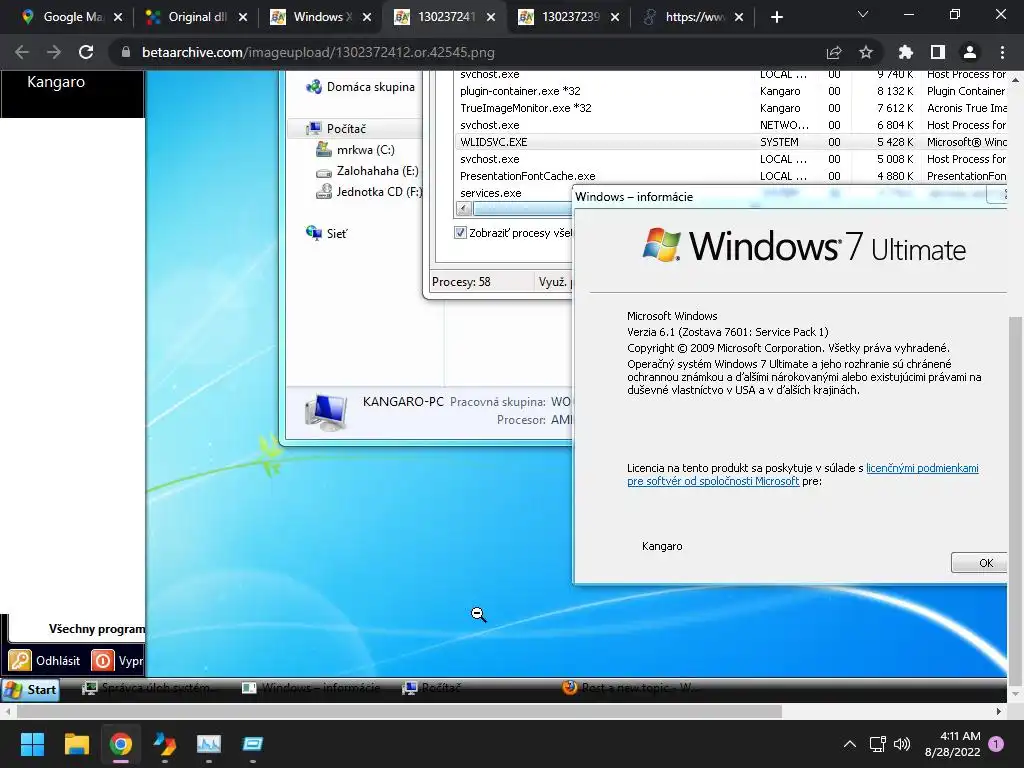The image size is (1024, 768).
Task: Click the Vypr power button
Action: (118, 660)
